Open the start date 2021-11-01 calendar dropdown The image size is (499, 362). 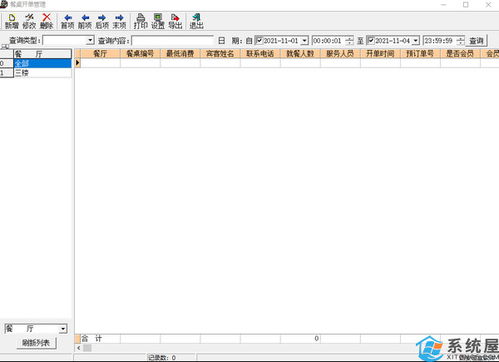pyautogui.click(x=304, y=41)
